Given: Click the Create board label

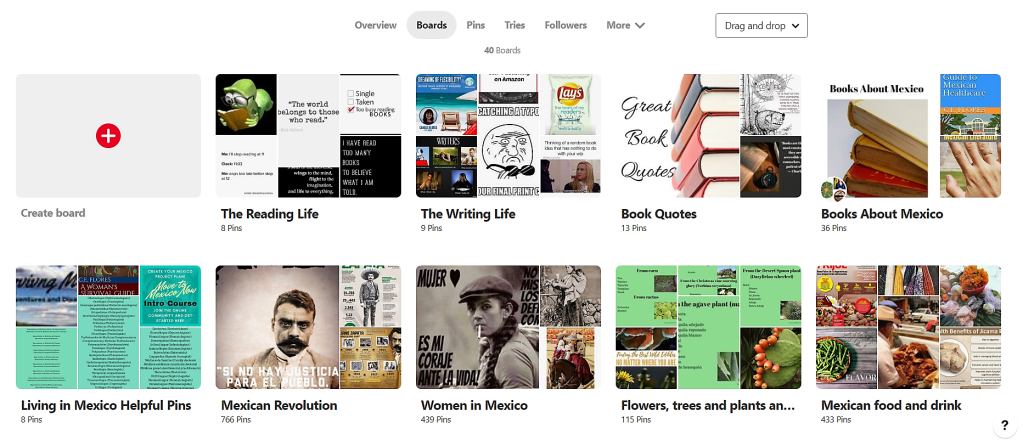Looking at the screenshot, I should coord(53,213).
